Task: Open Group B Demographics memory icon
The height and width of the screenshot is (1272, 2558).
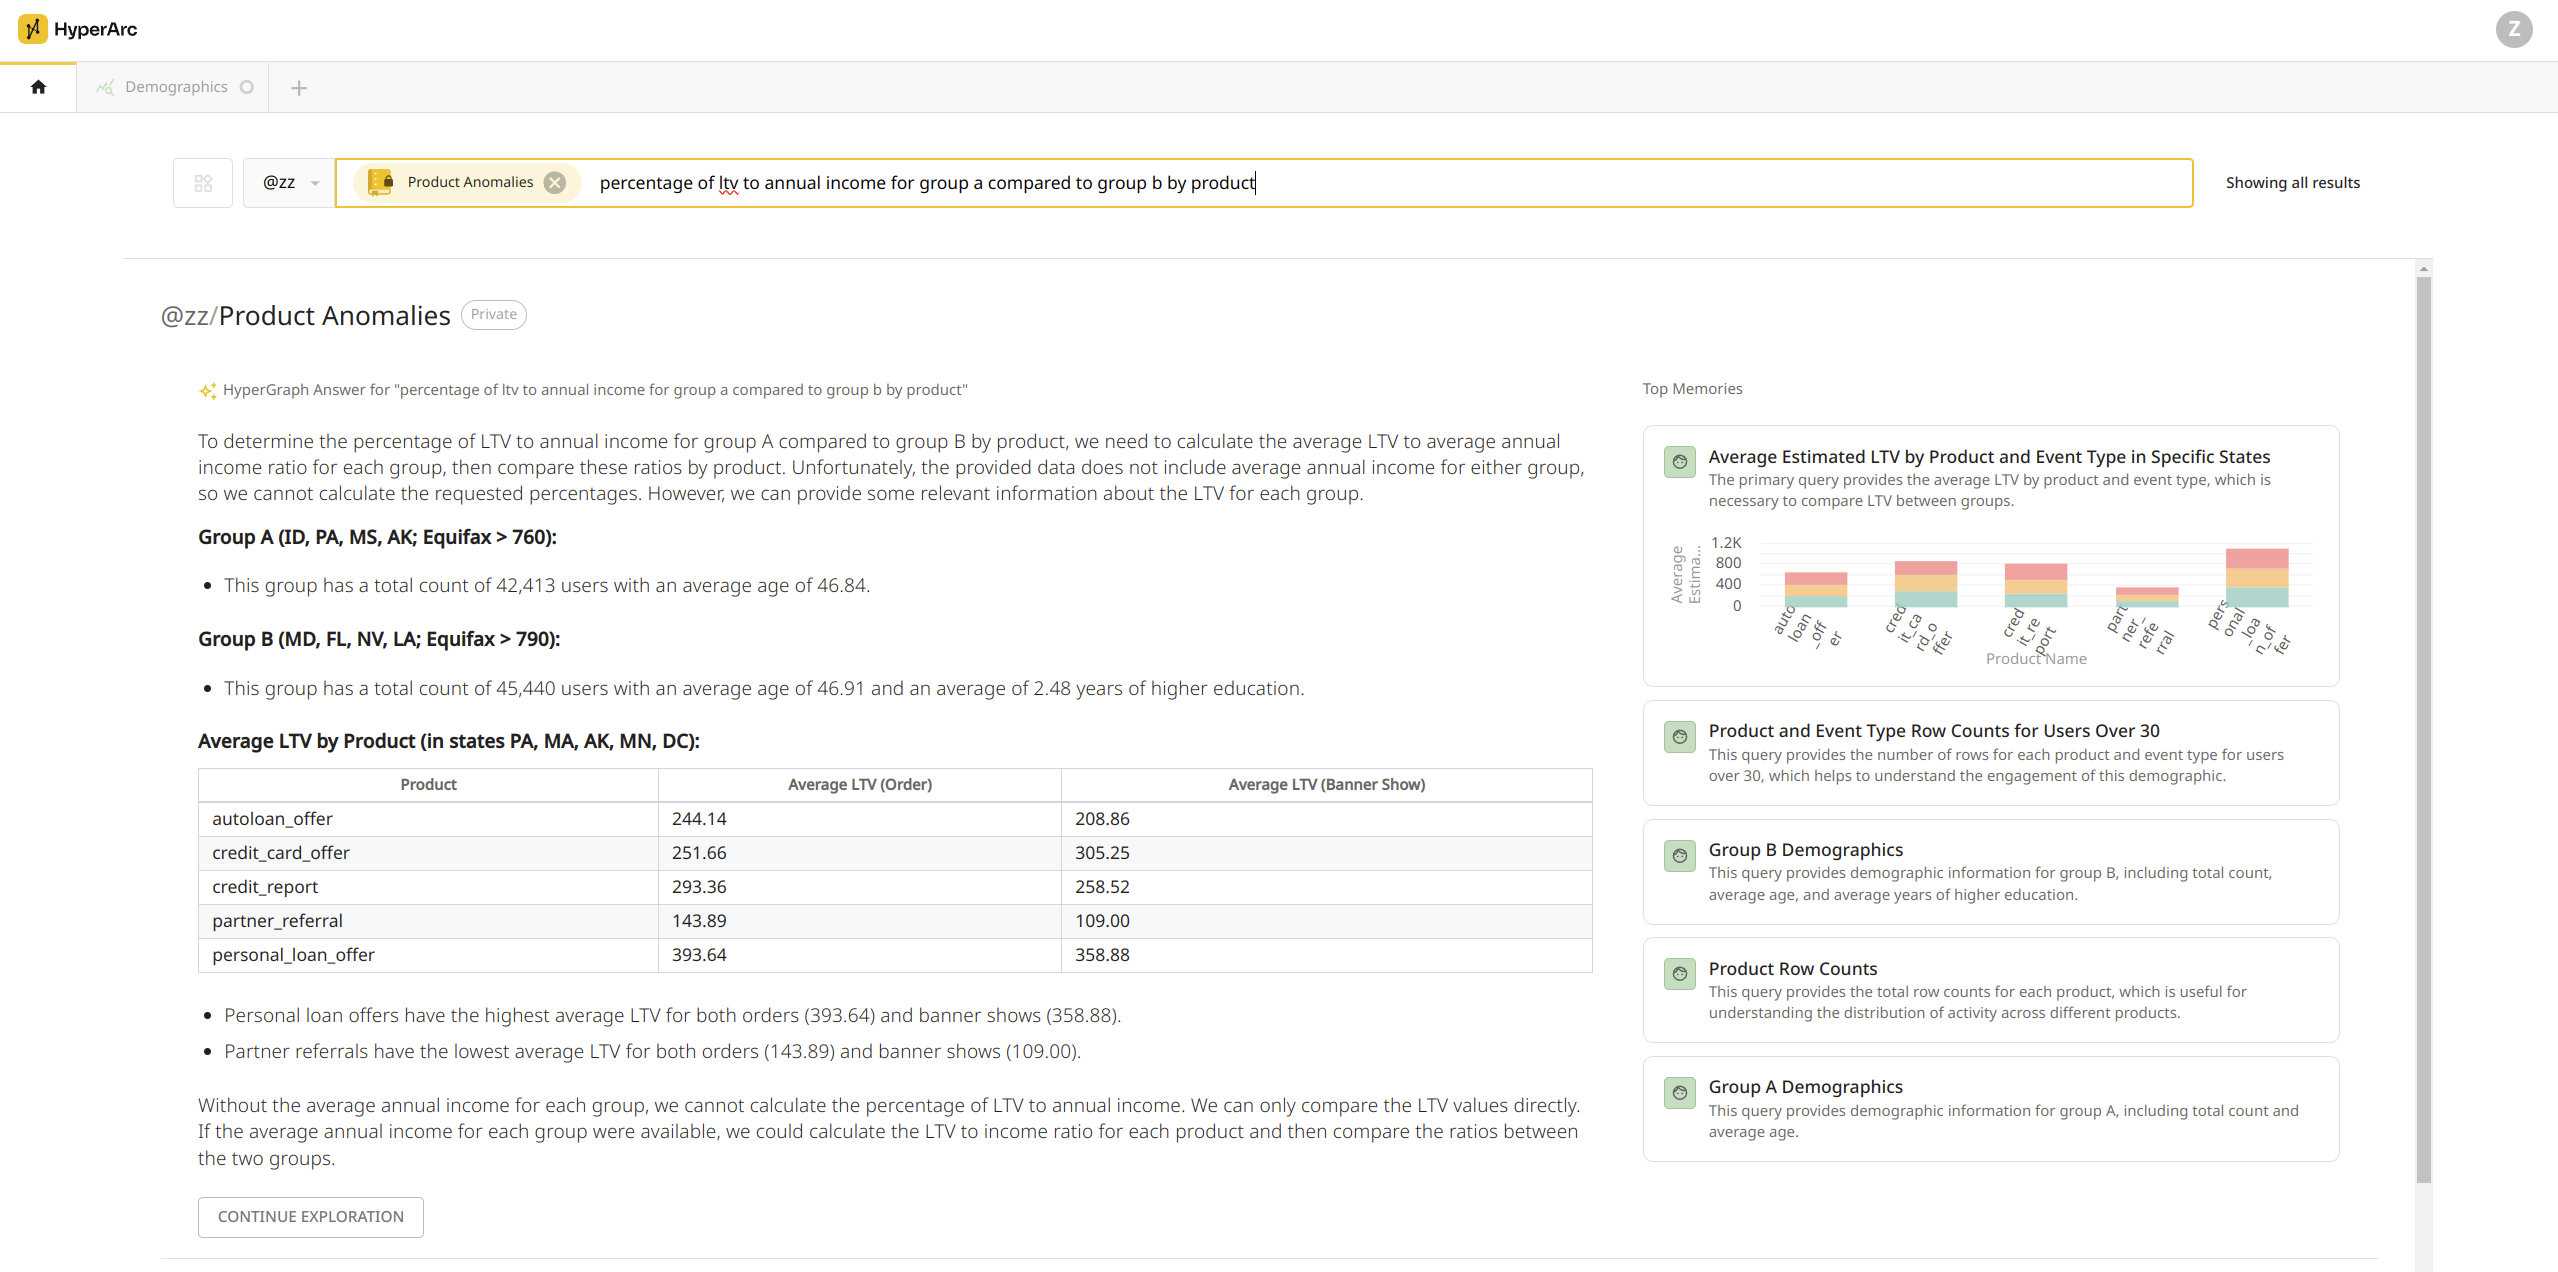Action: [x=1680, y=856]
